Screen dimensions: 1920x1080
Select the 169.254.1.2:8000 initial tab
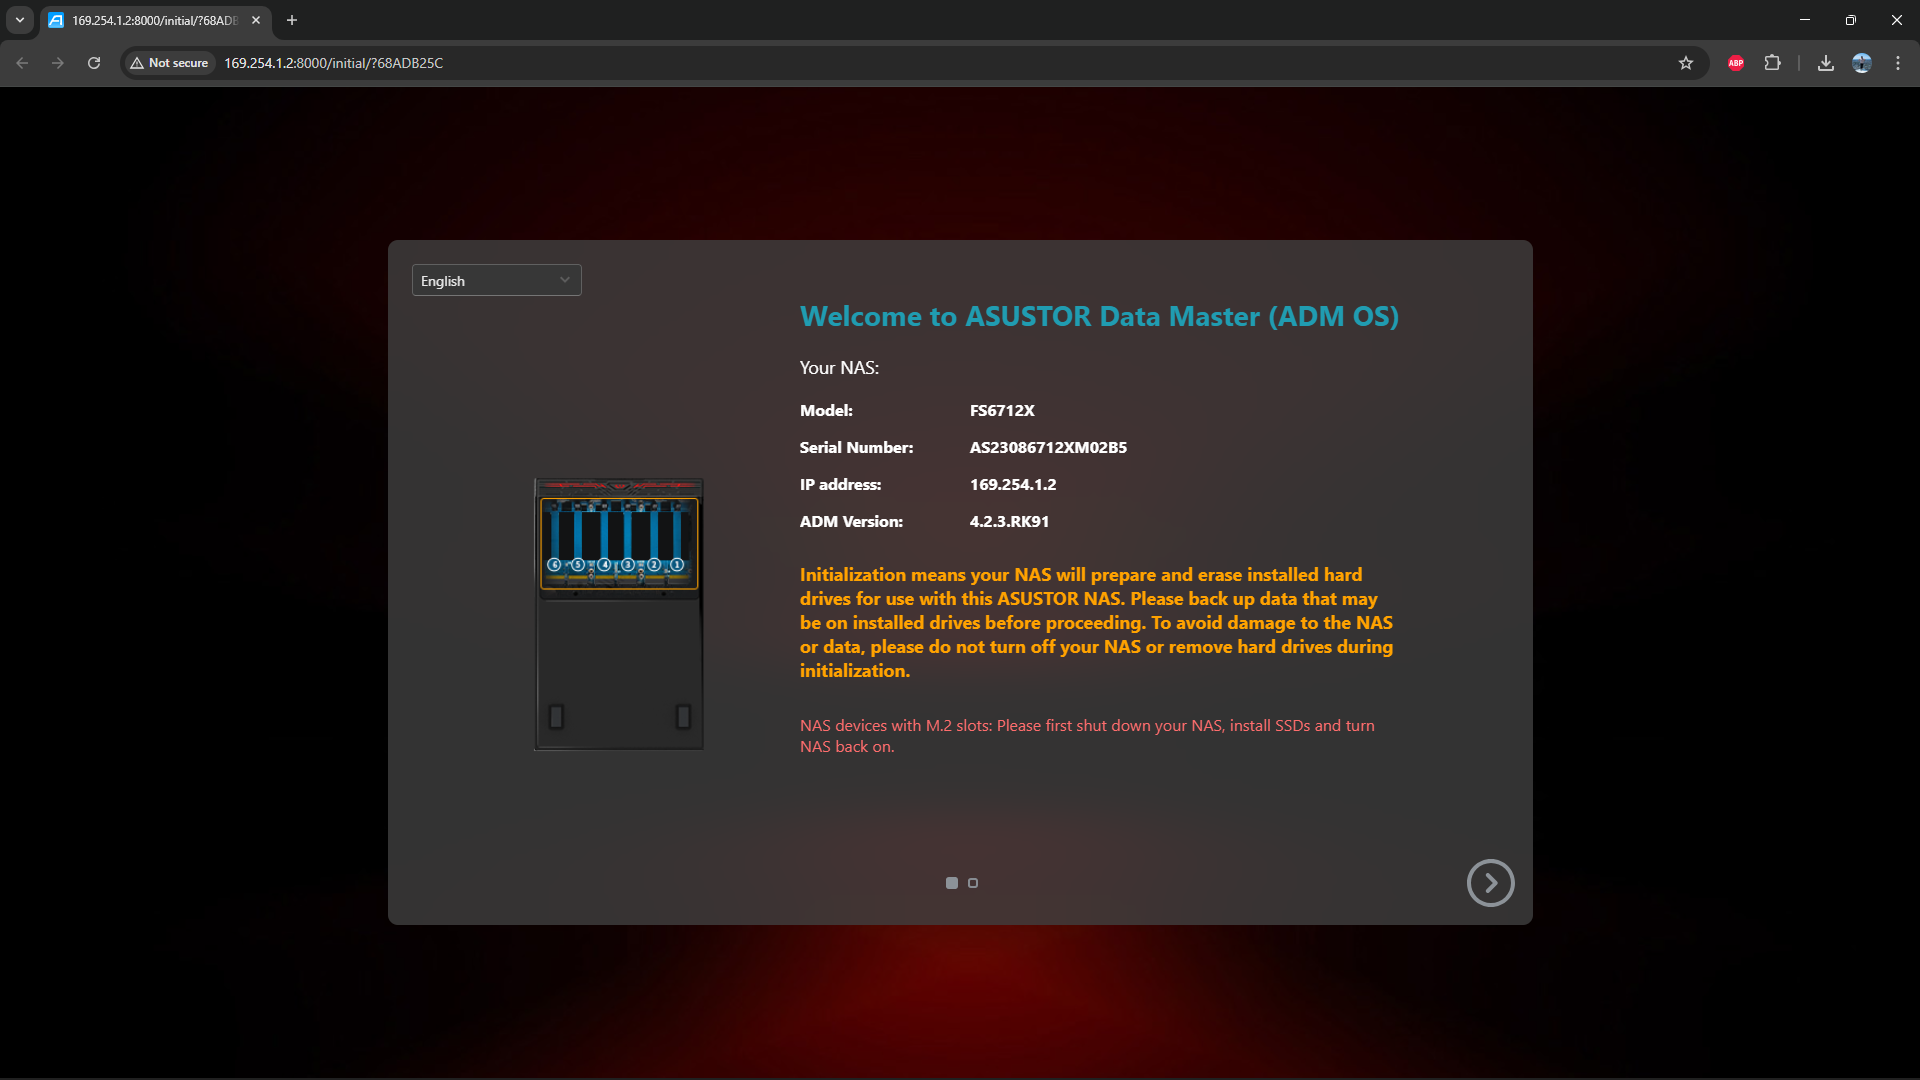point(150,20)
